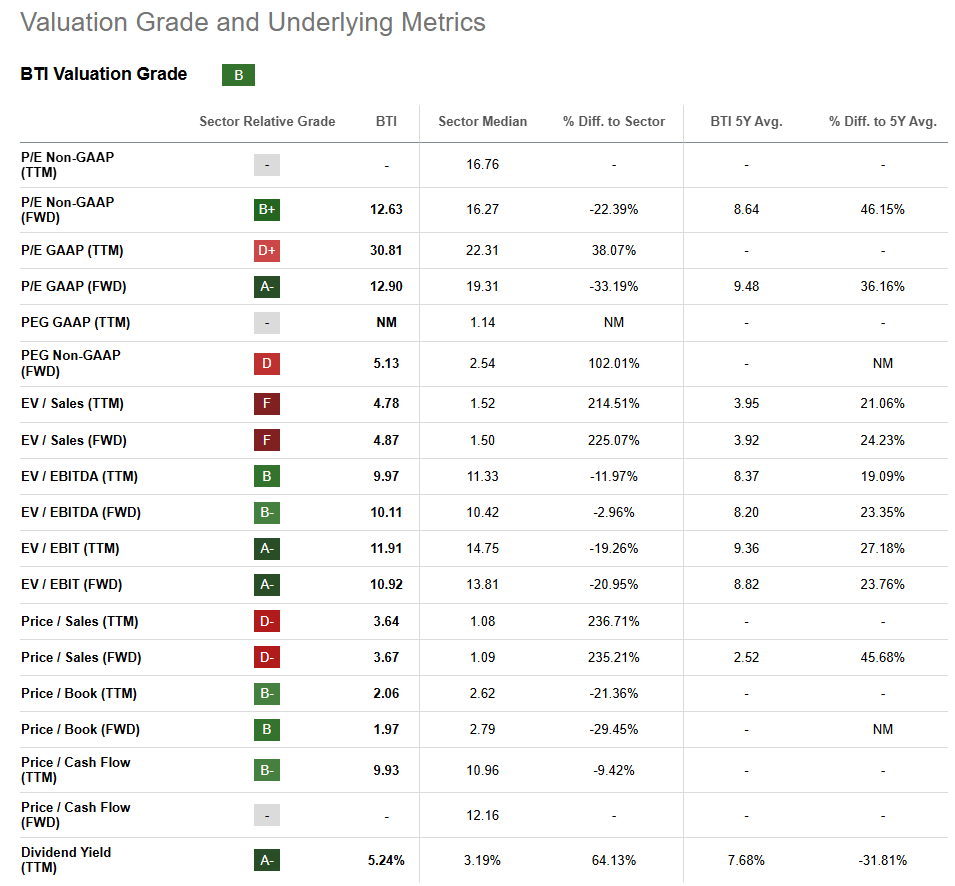Viewport: 955px width, 886px height.
Task: Select the Price / Cash Flow (TTM) row label
Action: (76, 770)
